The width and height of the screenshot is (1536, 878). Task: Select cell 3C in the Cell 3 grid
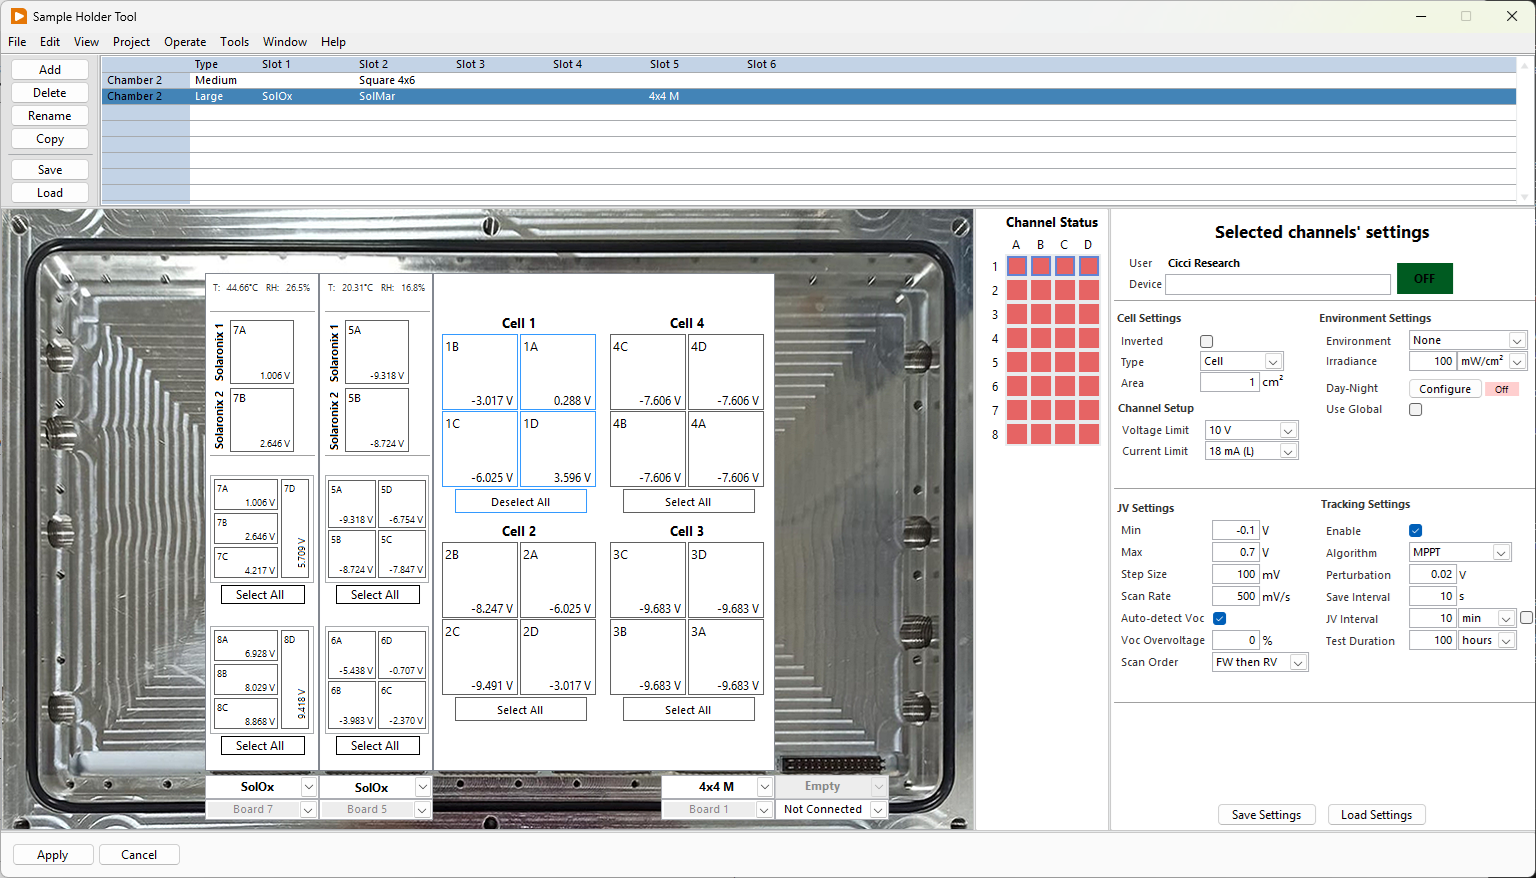click(x=648, y=580)
